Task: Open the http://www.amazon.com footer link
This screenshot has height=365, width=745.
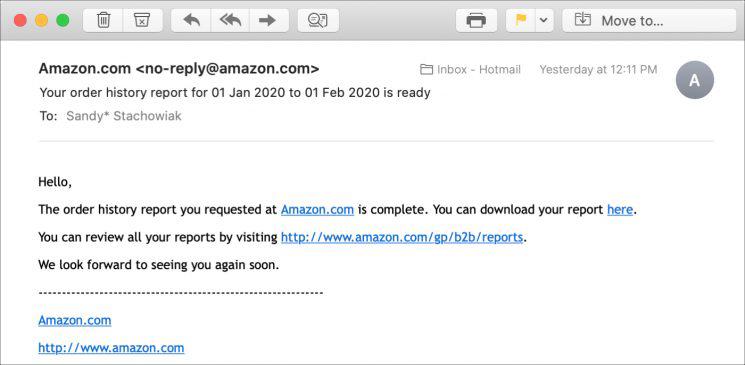Action: (x=111, y=348)
